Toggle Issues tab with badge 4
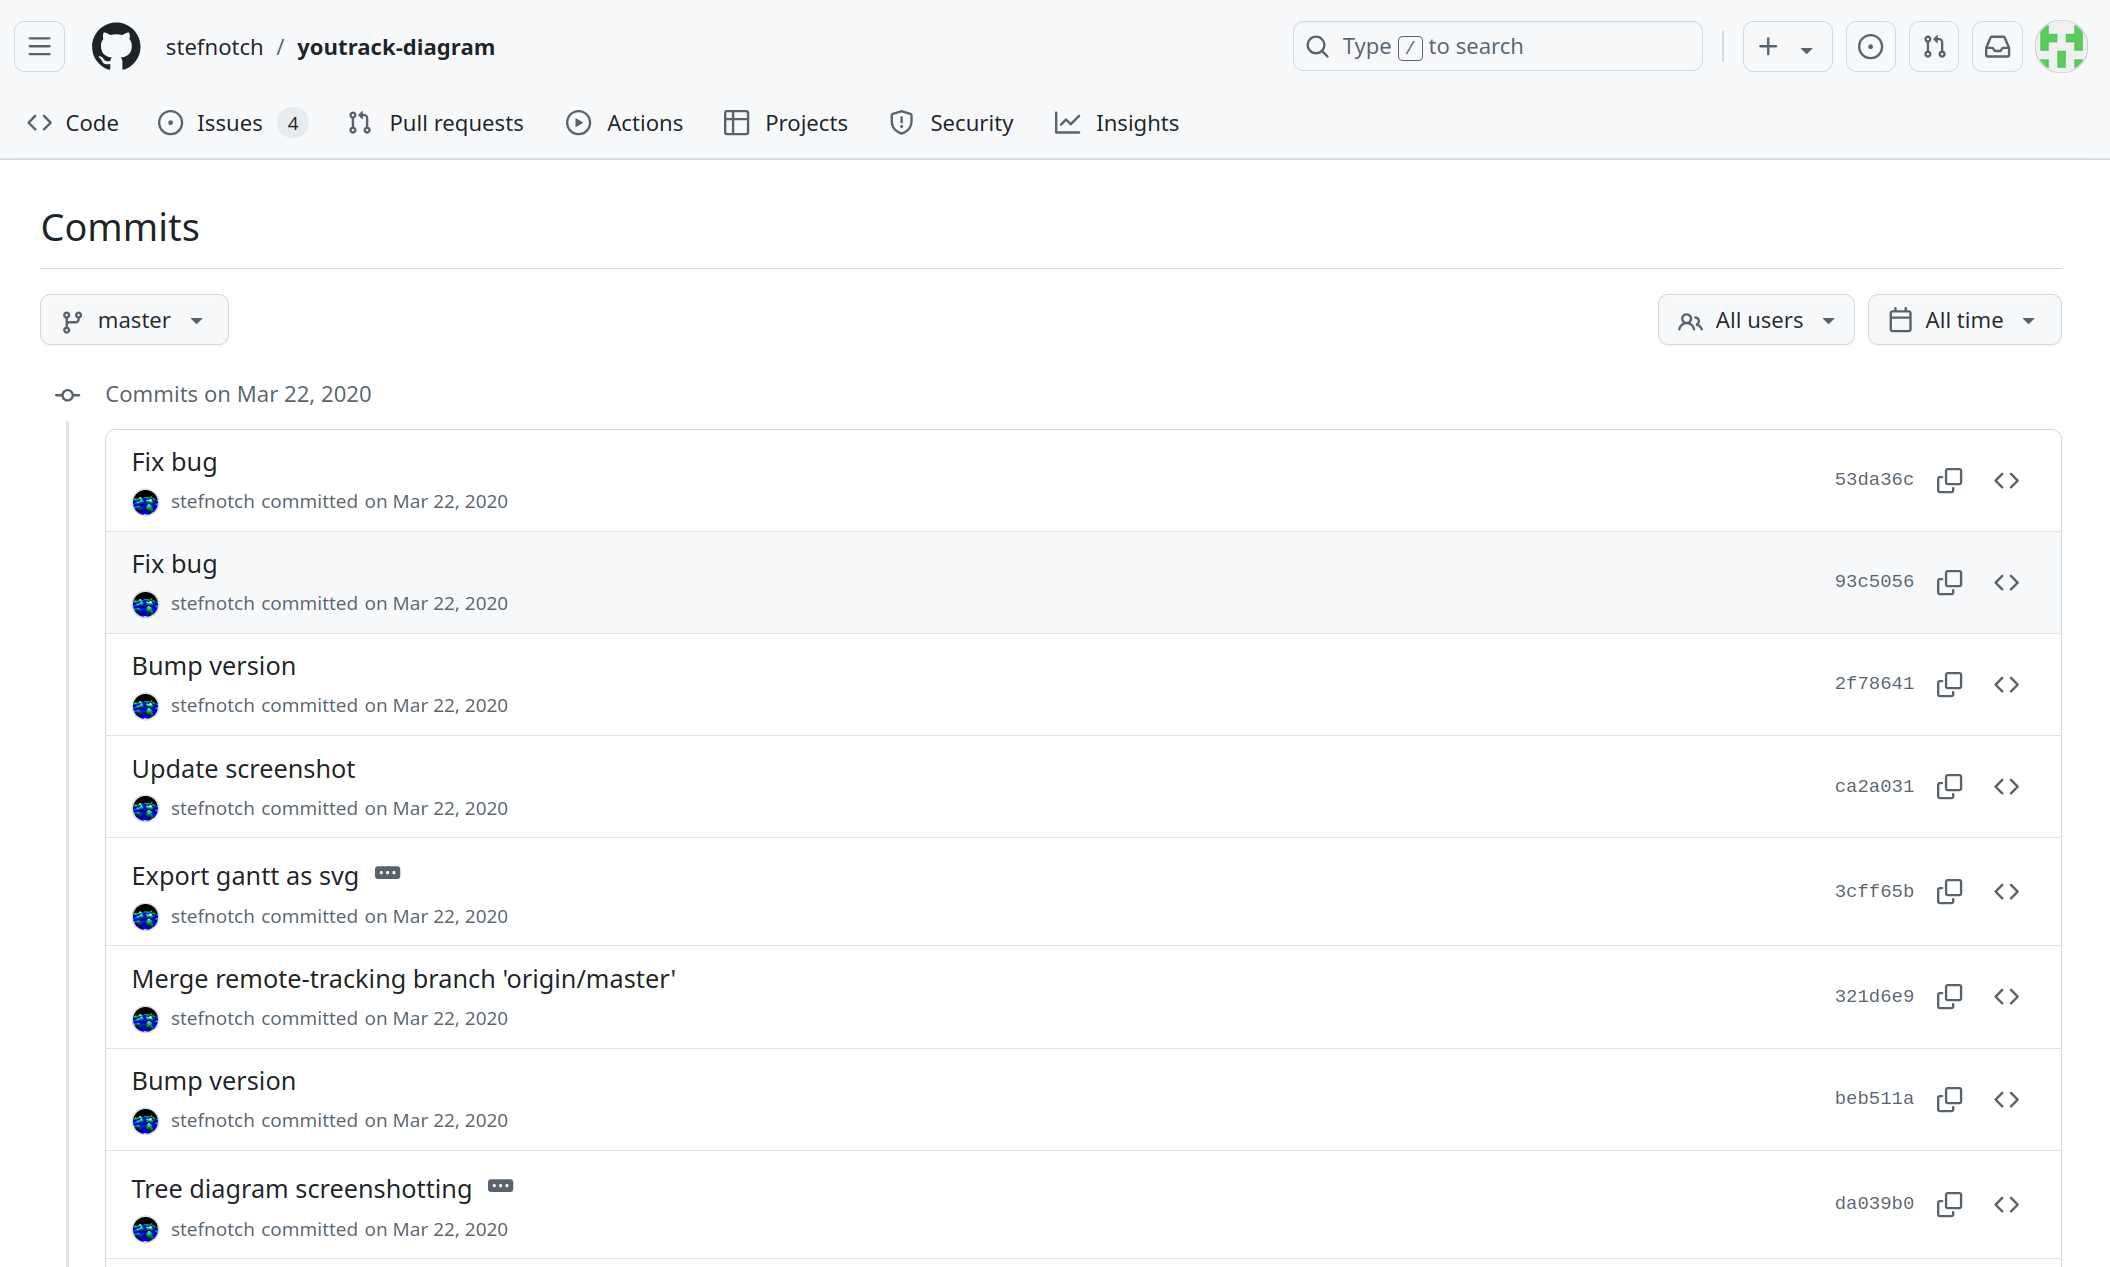The height and width of the screenshot is (1267, 2110). tap(234, 122)
